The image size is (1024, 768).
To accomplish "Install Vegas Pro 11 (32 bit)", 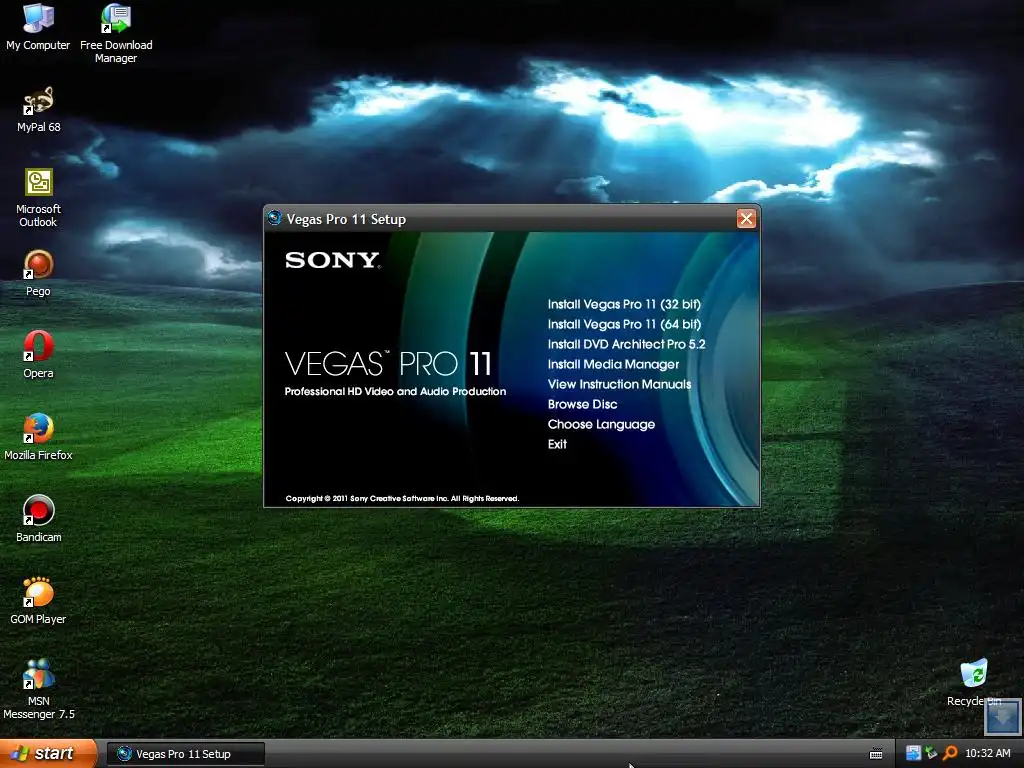I will click(624, 304).
